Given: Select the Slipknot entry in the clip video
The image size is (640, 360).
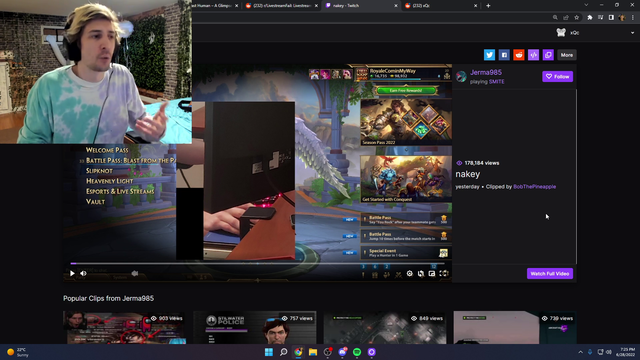Looking at the screenshot, I should click(99, 171).
